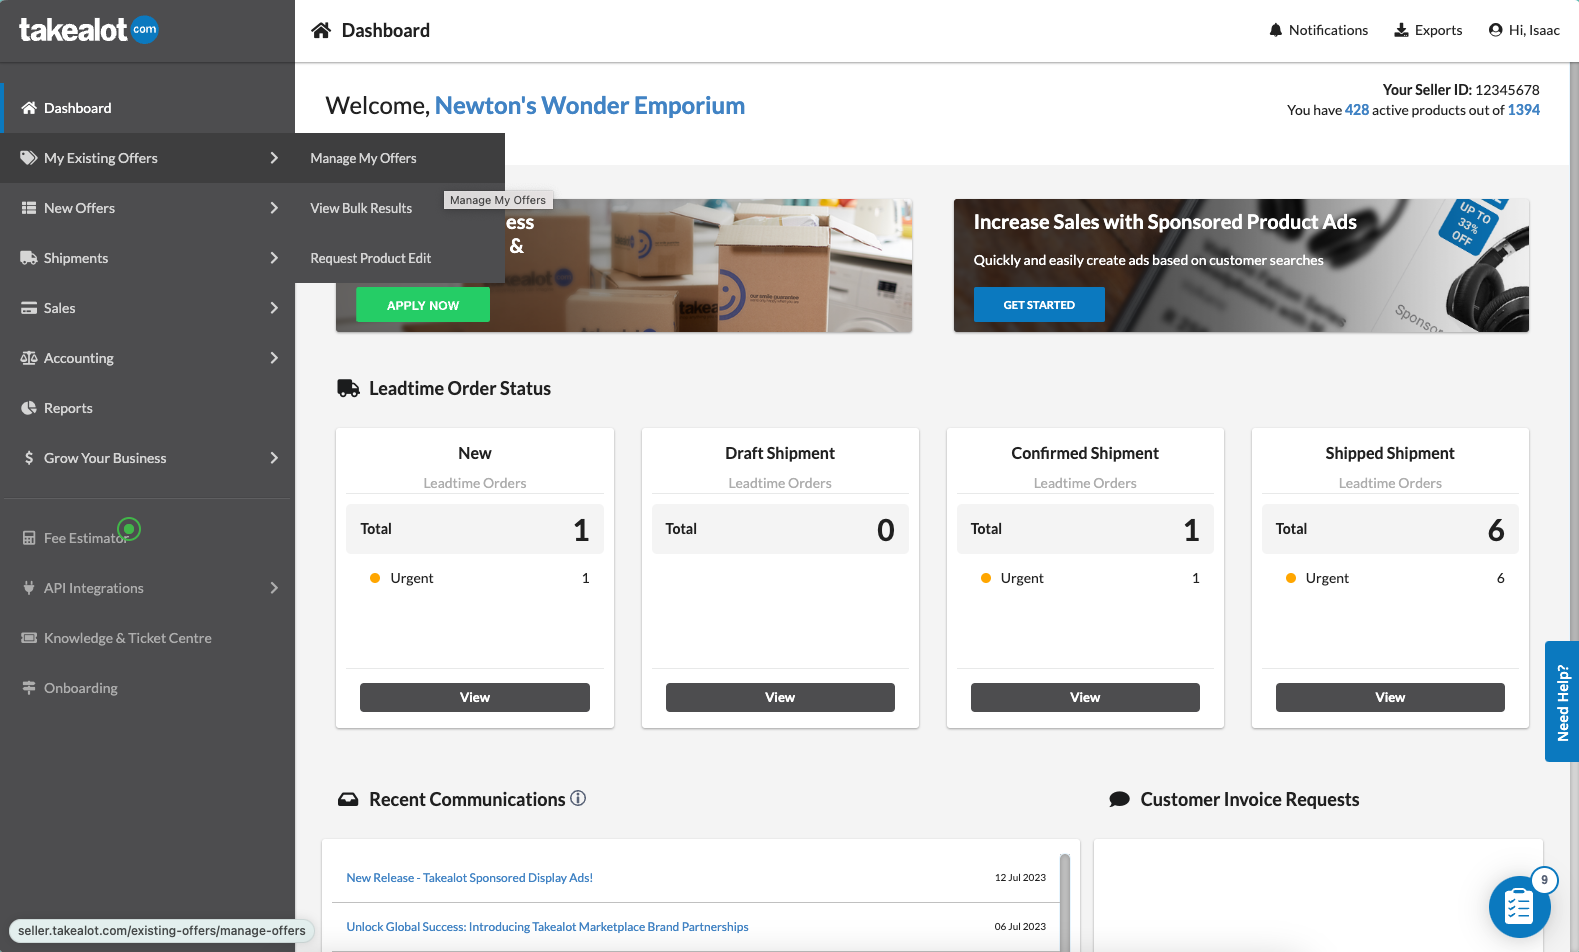The width and height of the screenshot is (1579, 952).
Task: Click the Notifications bell icon
Action: pyautogui.click(x=1275, y=30)
